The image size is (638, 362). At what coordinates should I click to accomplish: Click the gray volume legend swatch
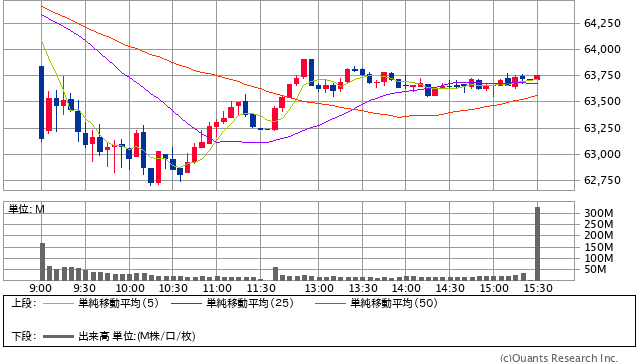click(x=58, y=337)
